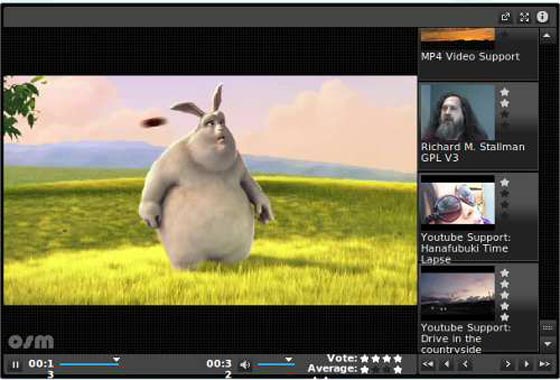Open the MP4 Video Support thumbnail
The width and height of the screenshot is (560, 380).
coord(458,38)
